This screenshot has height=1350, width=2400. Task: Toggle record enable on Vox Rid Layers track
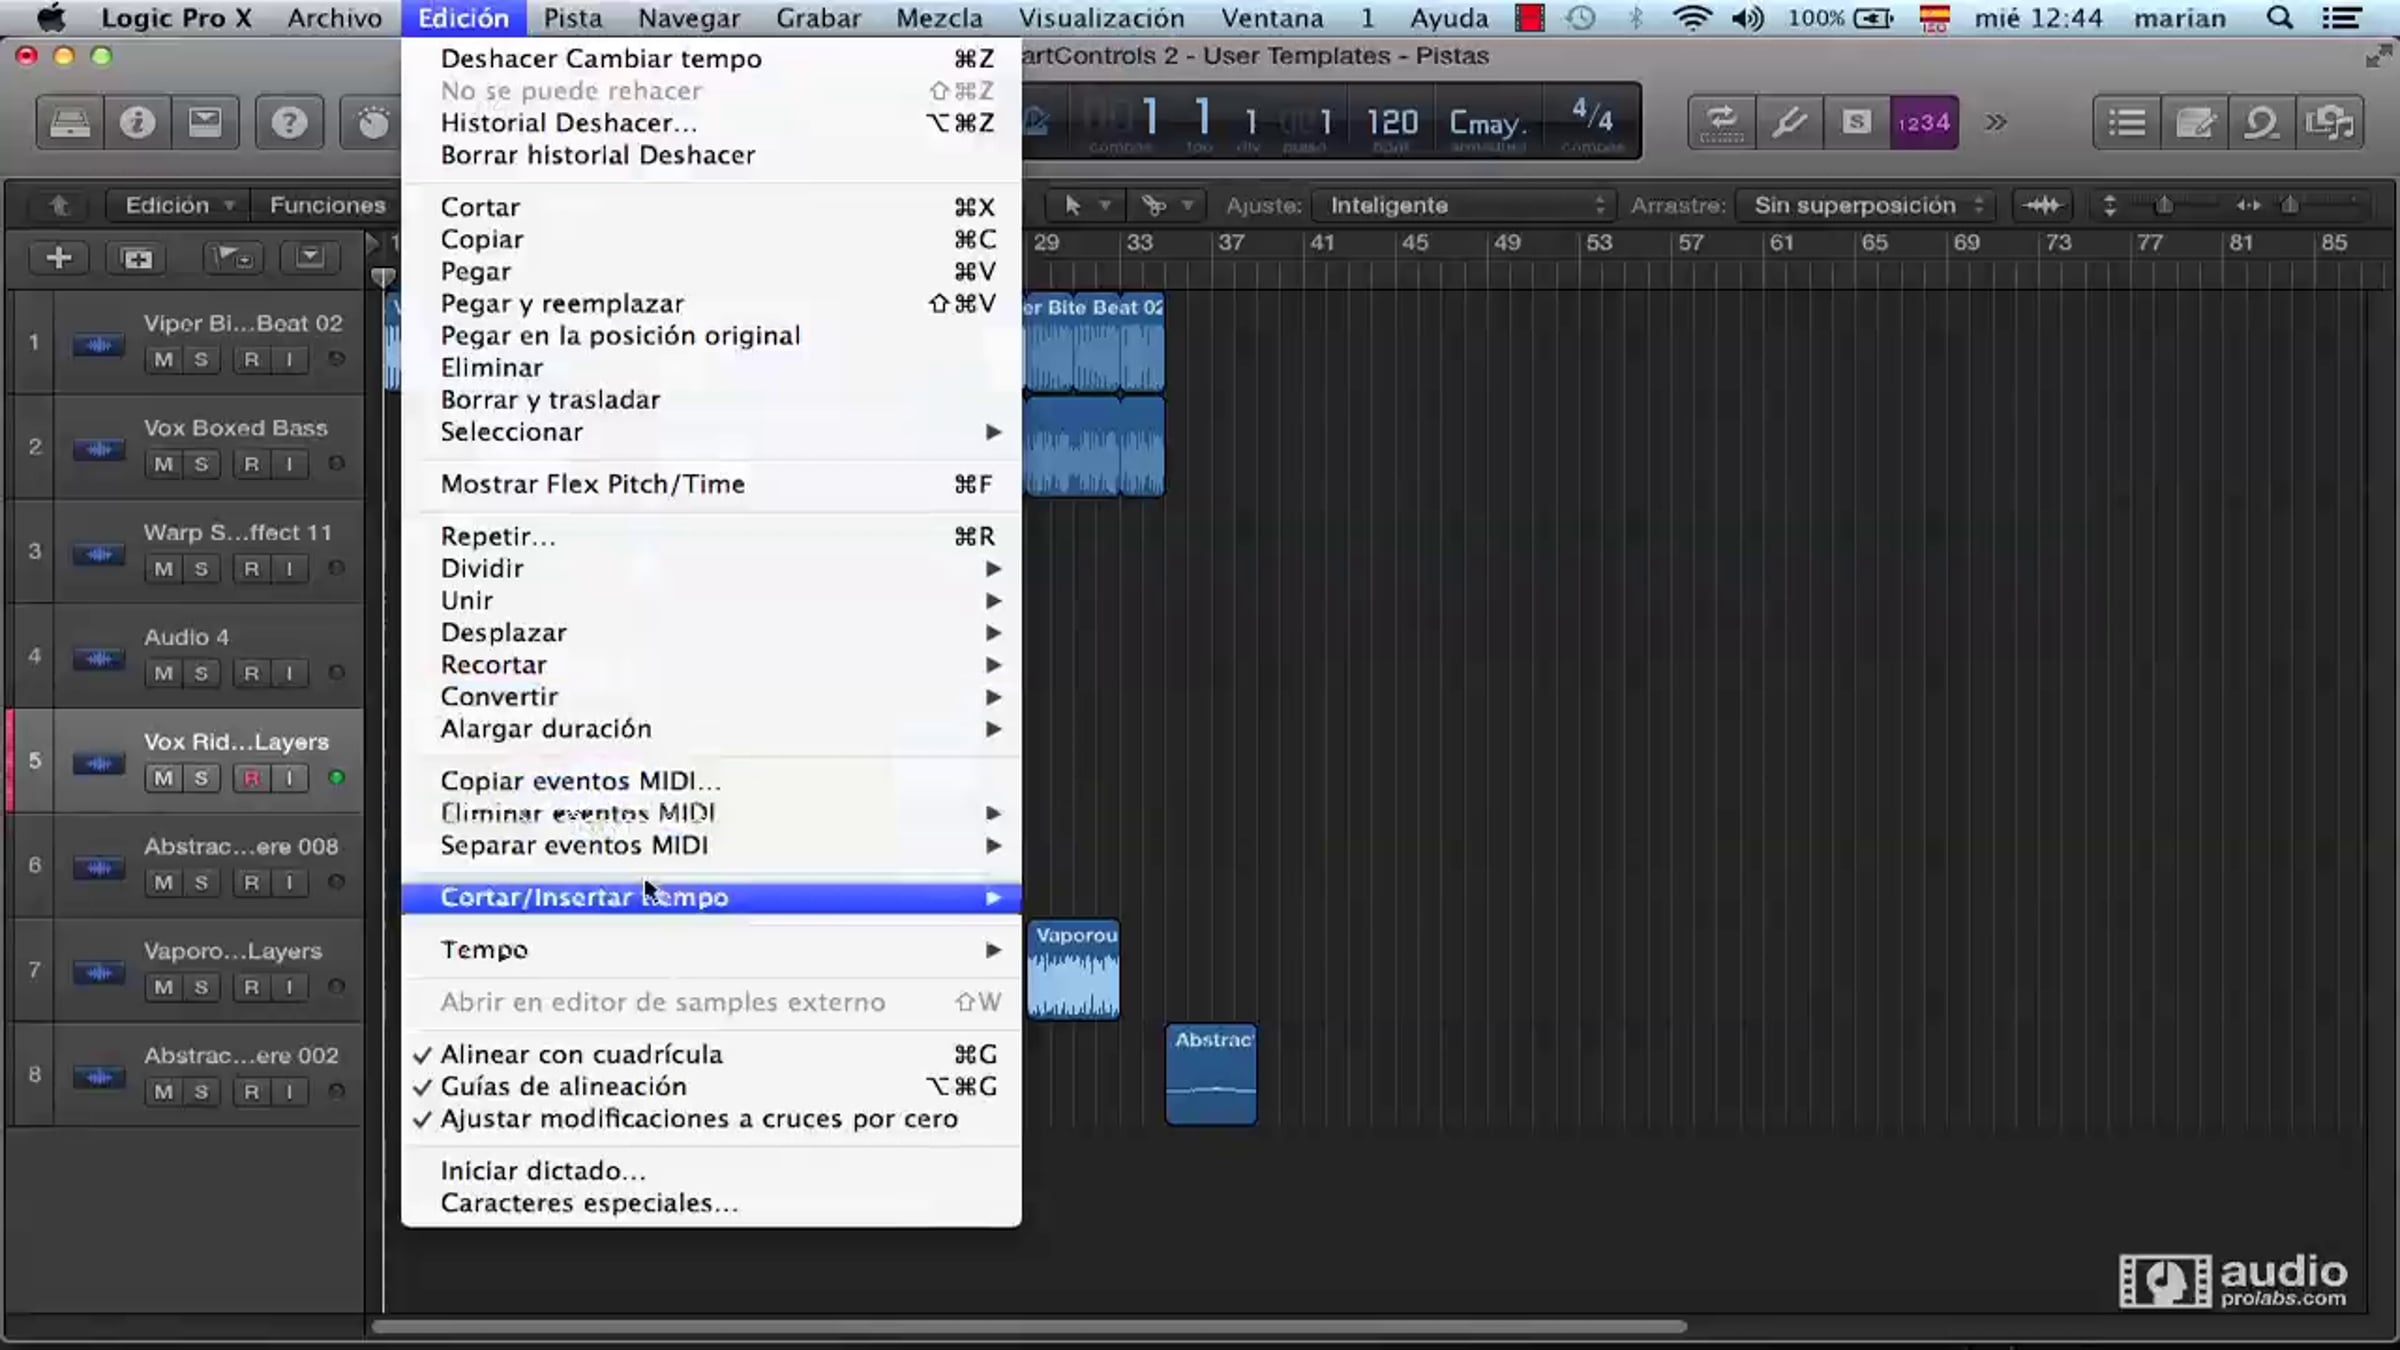pos(251,778)
